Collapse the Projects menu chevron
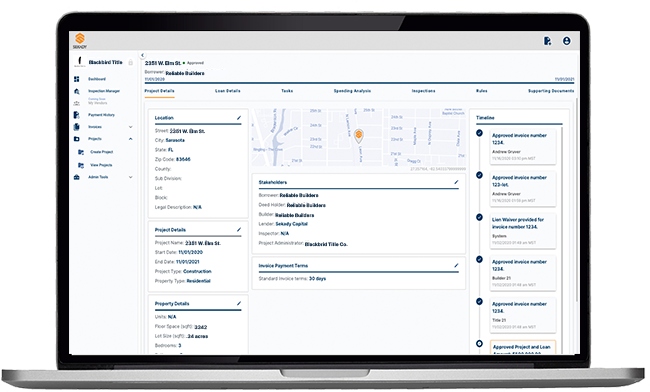Image resolution: width=650 pixels, height=392 pixels. pyautogui.click(x=131, y=139)
